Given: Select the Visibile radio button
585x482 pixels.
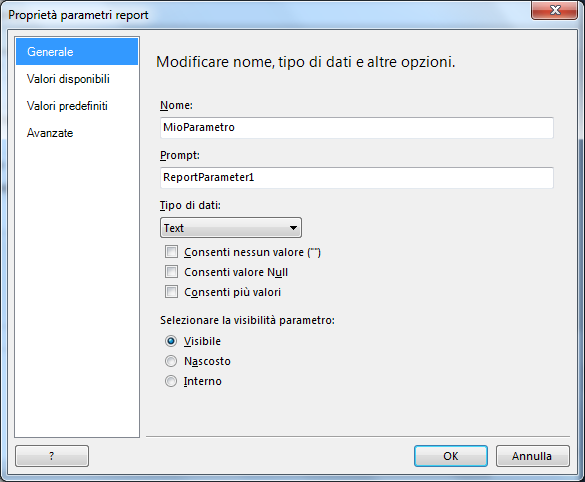Looking at the screenshot, I should click(171, 341).
